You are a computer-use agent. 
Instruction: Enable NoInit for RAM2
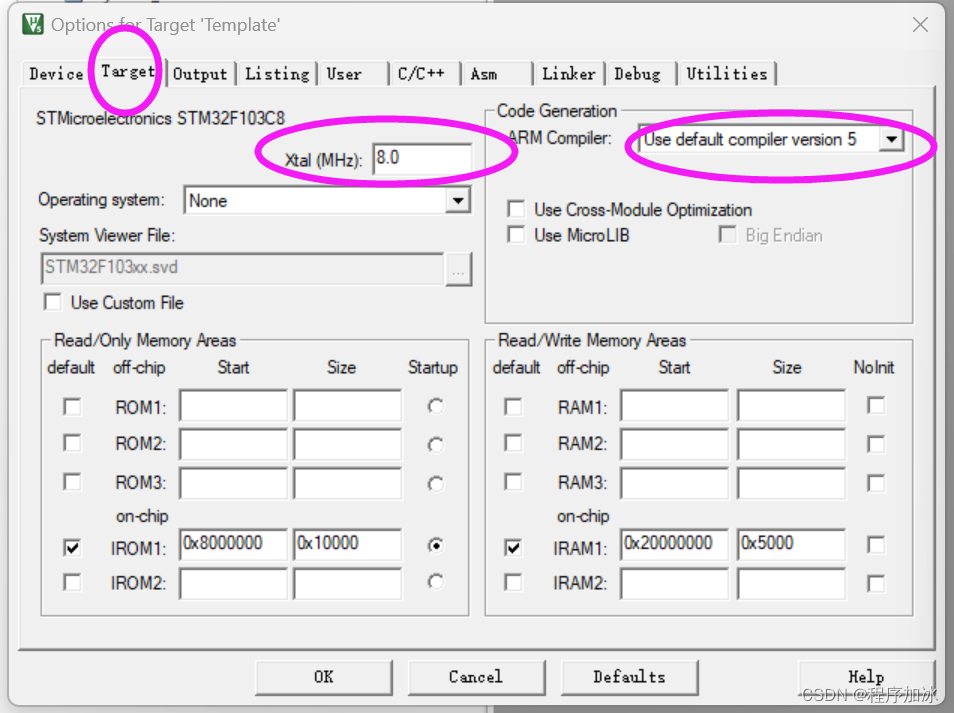(876, 444)
